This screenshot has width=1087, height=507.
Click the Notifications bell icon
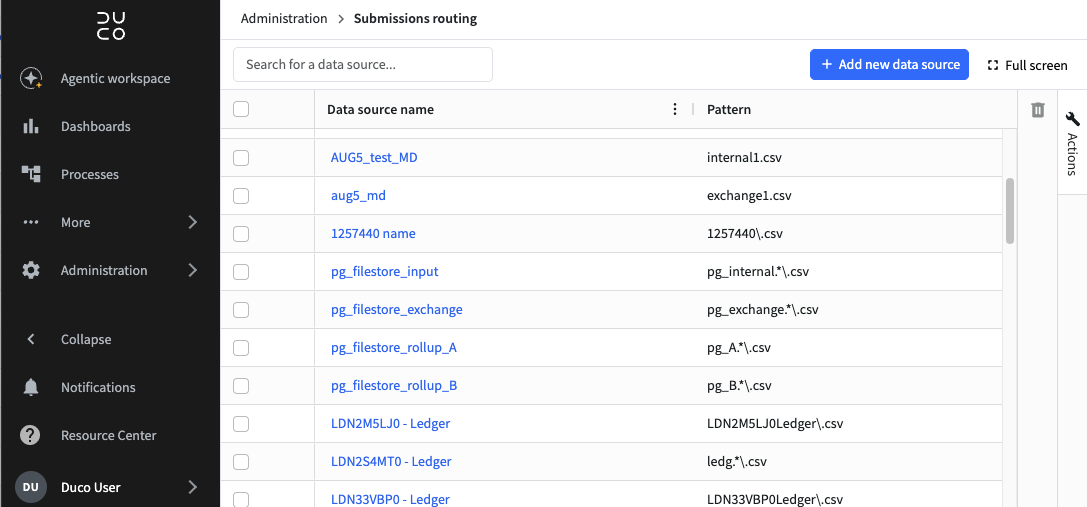tap(31, 387)
